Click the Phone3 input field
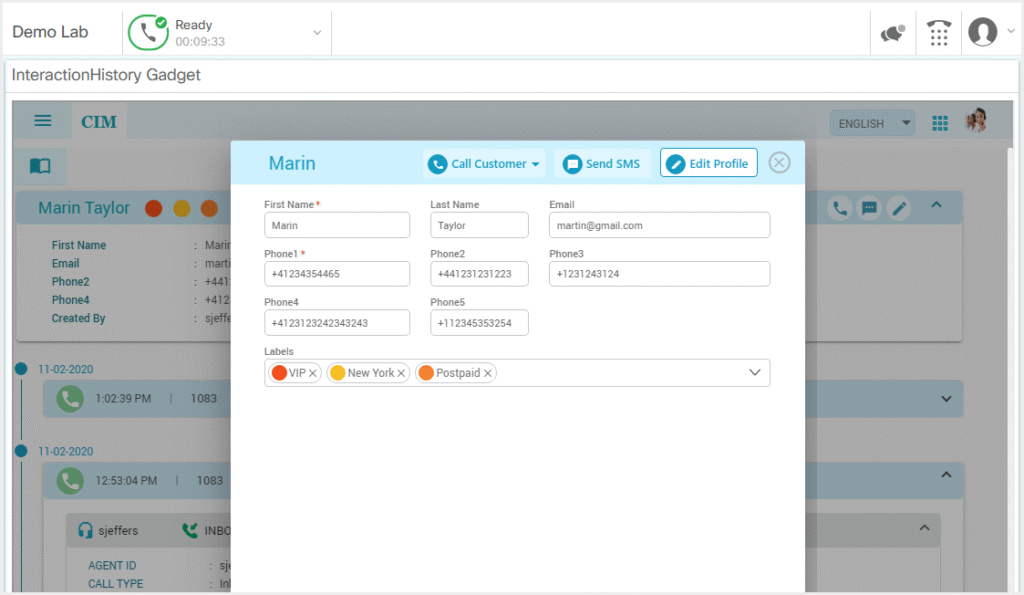Image resolution: width=1024 pixels, height=595 pixels. click(x=660, y=274)
